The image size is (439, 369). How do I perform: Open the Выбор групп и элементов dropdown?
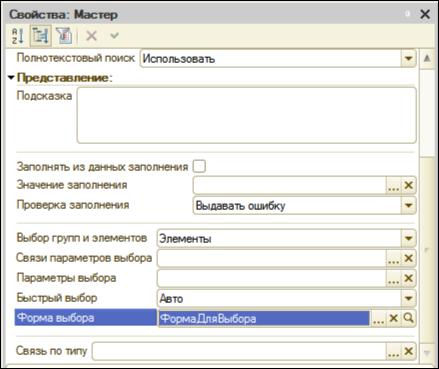[x=408, y=238]
